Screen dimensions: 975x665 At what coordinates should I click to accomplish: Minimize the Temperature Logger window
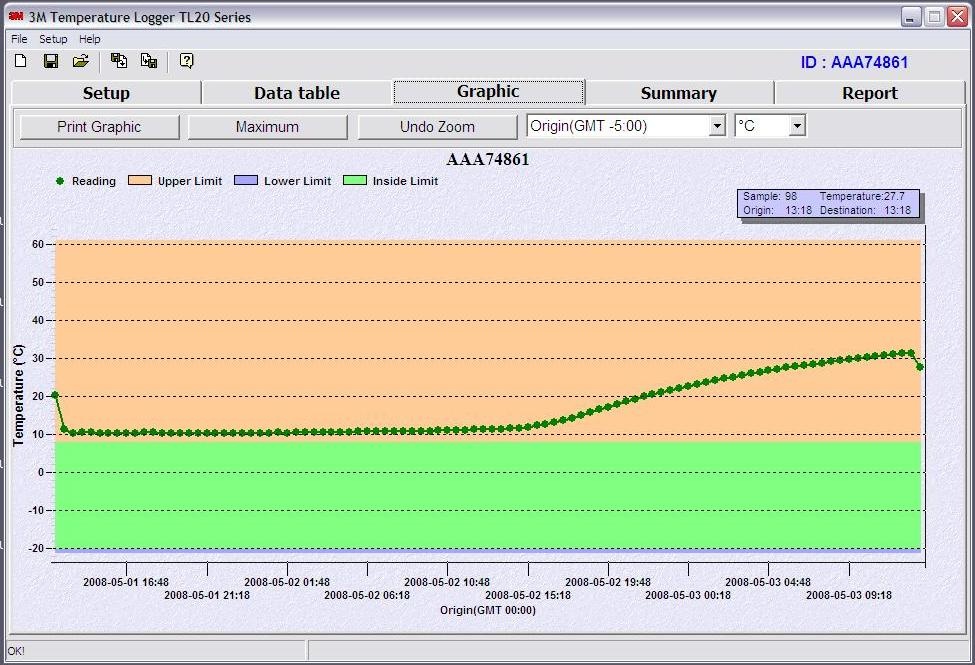coord(911,17)
